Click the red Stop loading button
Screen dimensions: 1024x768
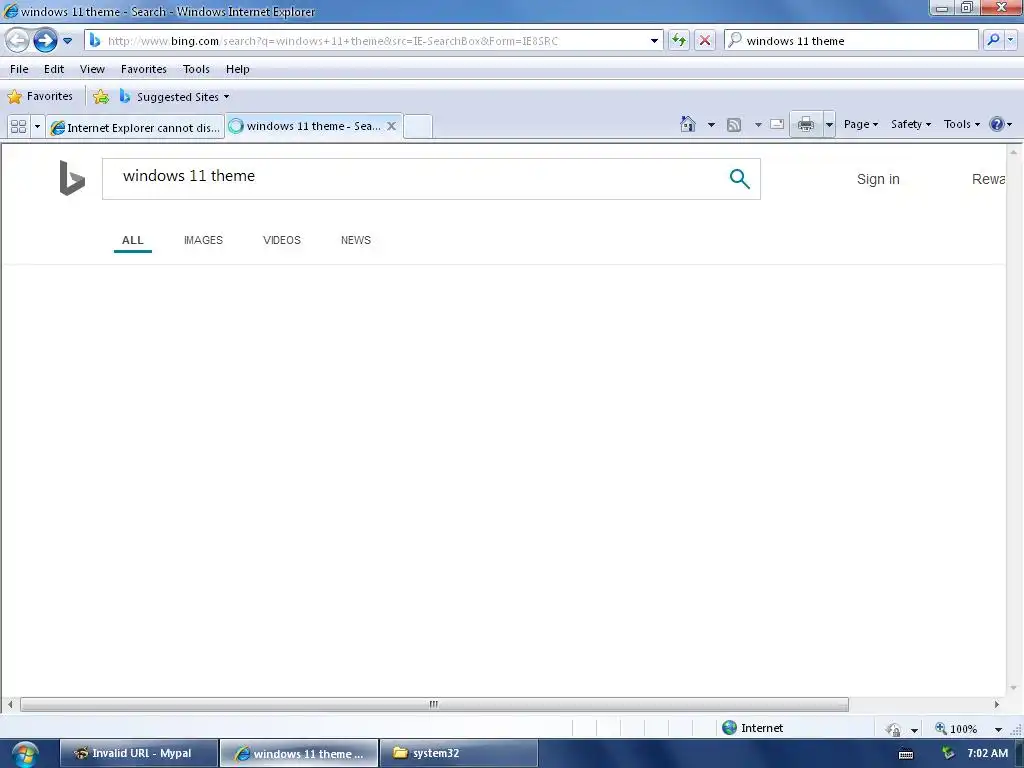point(705,40)
